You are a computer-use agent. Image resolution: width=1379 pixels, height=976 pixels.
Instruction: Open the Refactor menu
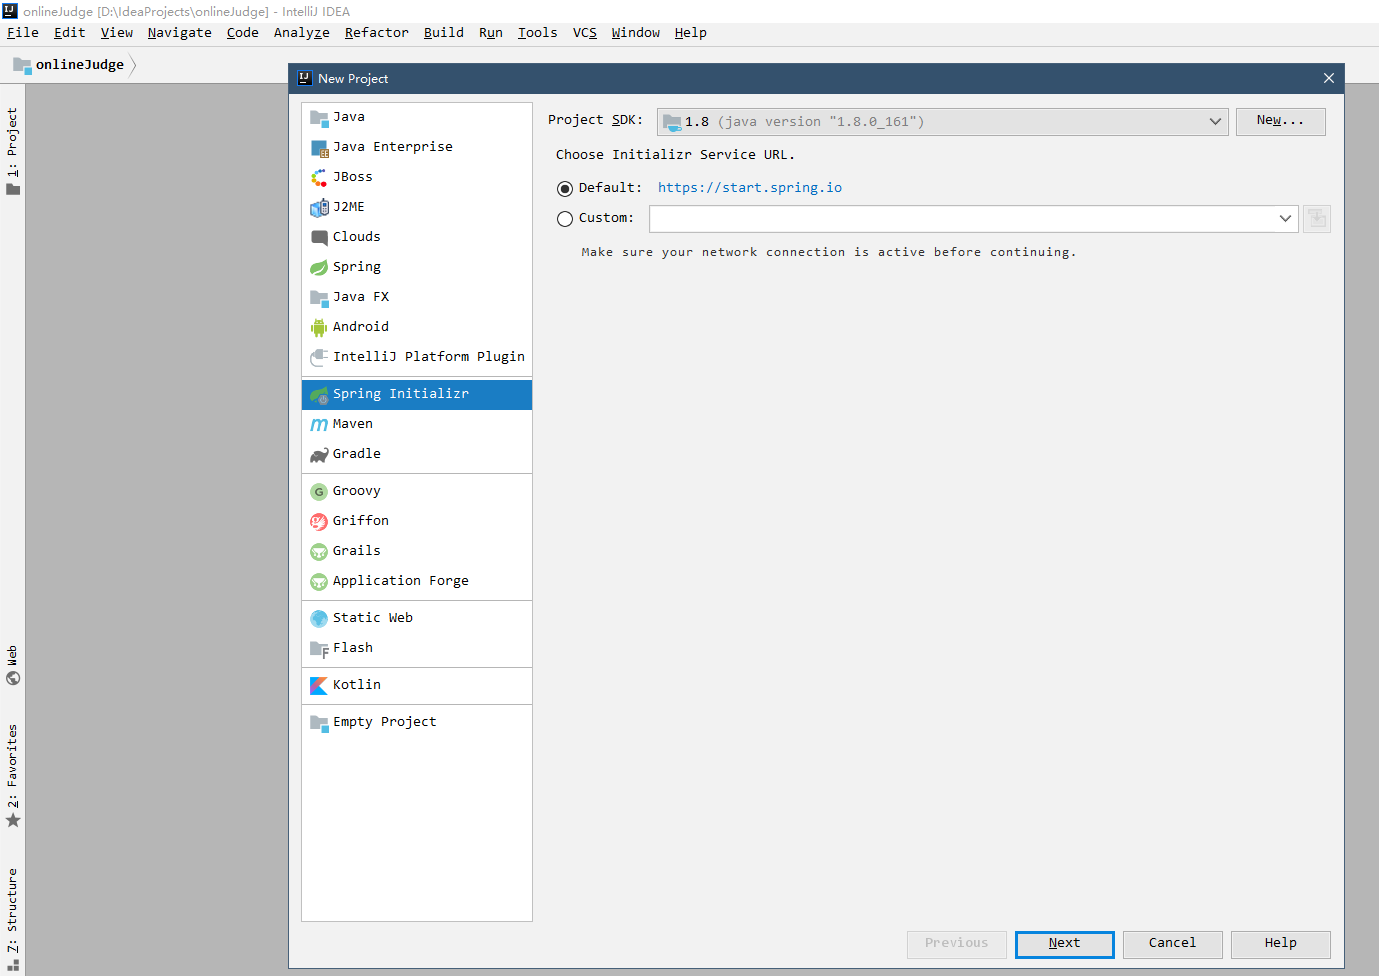(377, 33)
